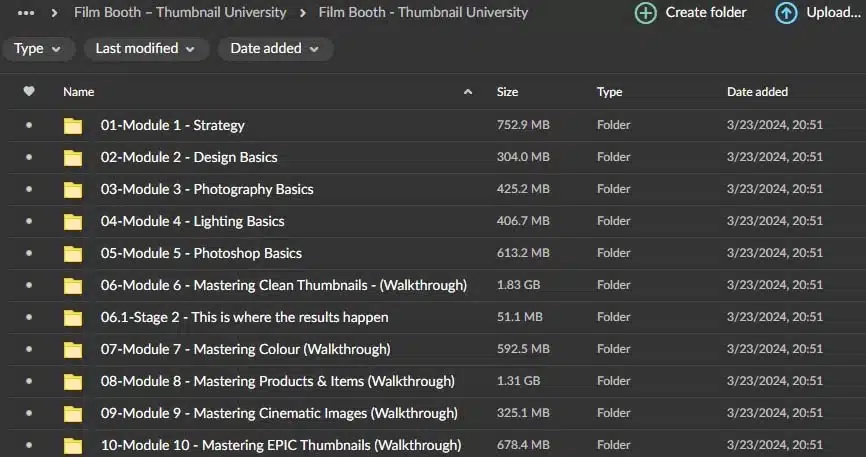The width and height of the screenshot is (866, 457).
Task: Open 09-Module 9 - Mastering Cinematic Images
Action: click(279, 414)
